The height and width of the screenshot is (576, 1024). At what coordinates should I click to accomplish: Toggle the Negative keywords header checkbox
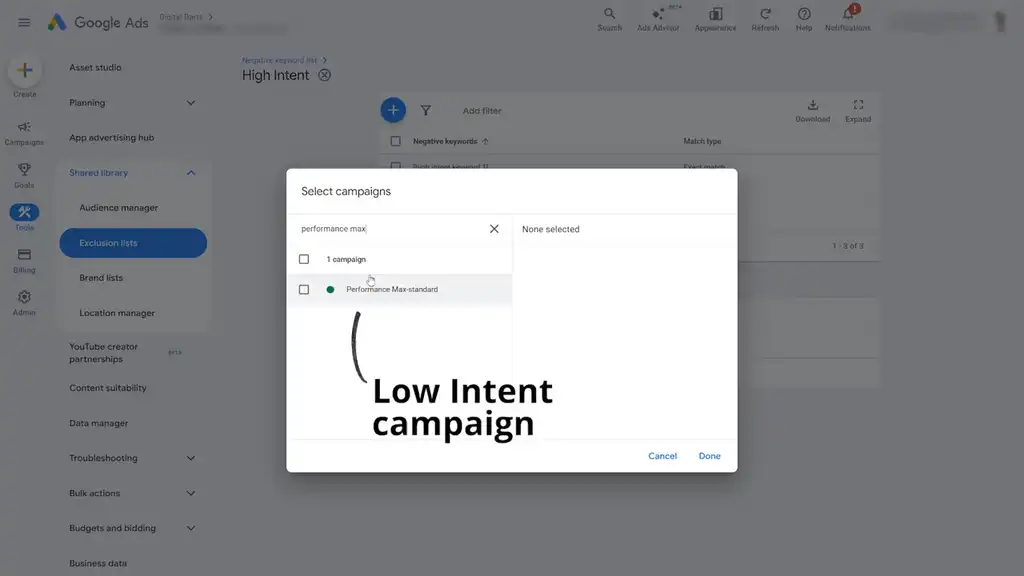pyautogui.click(x=395, y=141)
